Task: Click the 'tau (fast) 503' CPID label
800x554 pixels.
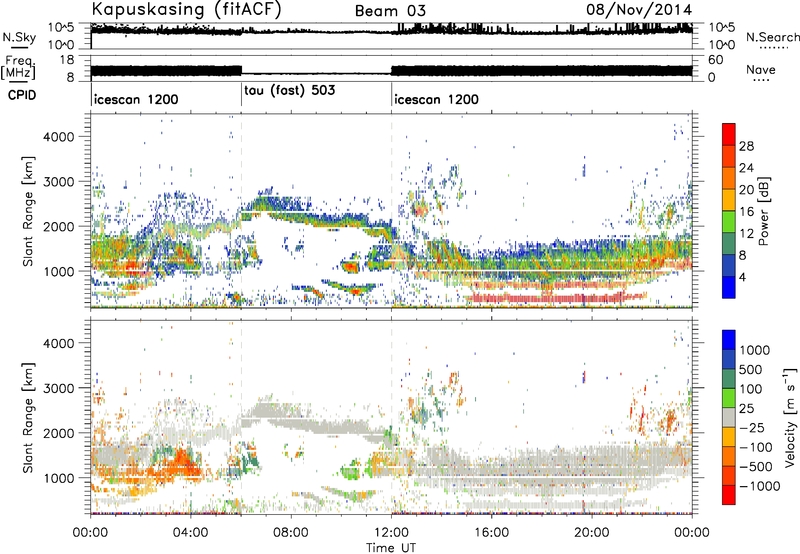Action: [x=289, y=91]
